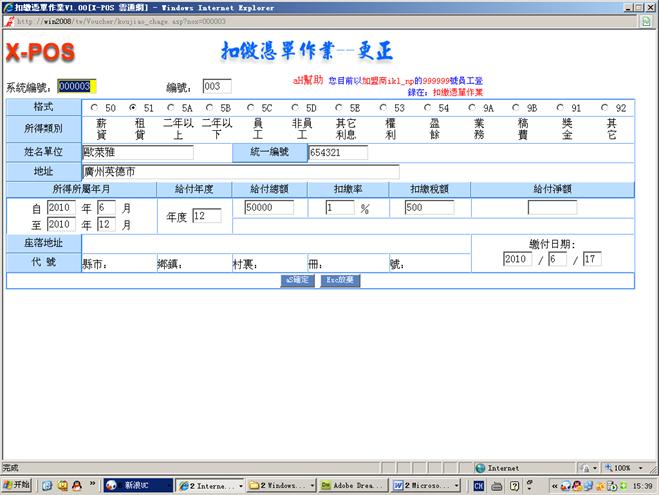Open Adobe Dreamweaver from the taskbar
The height and width of the screenshot is (495, 659).
pyautogui.click(x=351, y=485)
